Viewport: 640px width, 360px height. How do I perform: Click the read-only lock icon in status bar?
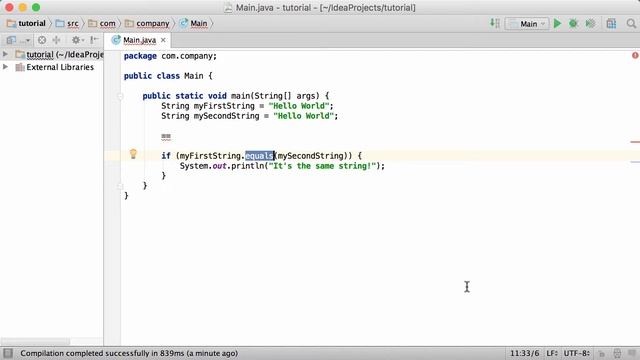point(602,353)
